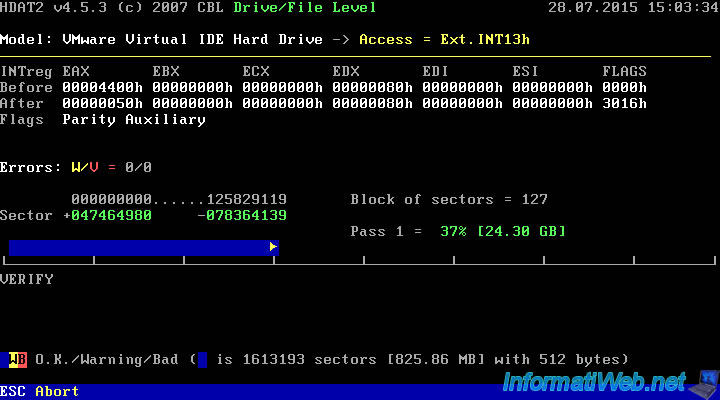The image size is (720, 400).
Task: Click the date and time 28.07.2015 15:03:34
Action: click(634, 8)
